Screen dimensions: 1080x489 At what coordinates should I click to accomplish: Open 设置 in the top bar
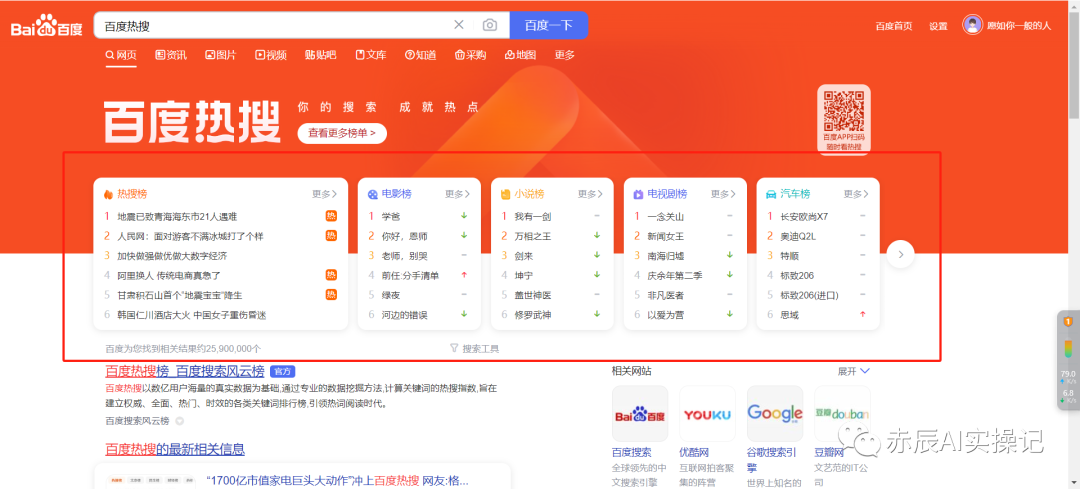tap(938, 26)
